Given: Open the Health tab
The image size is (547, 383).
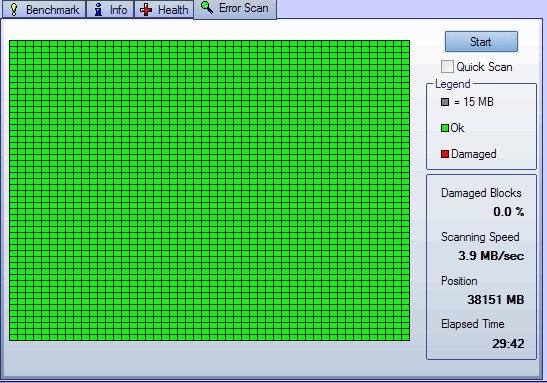Looking at the screenshot, I should pyautogui.click(x=164, y=9).
